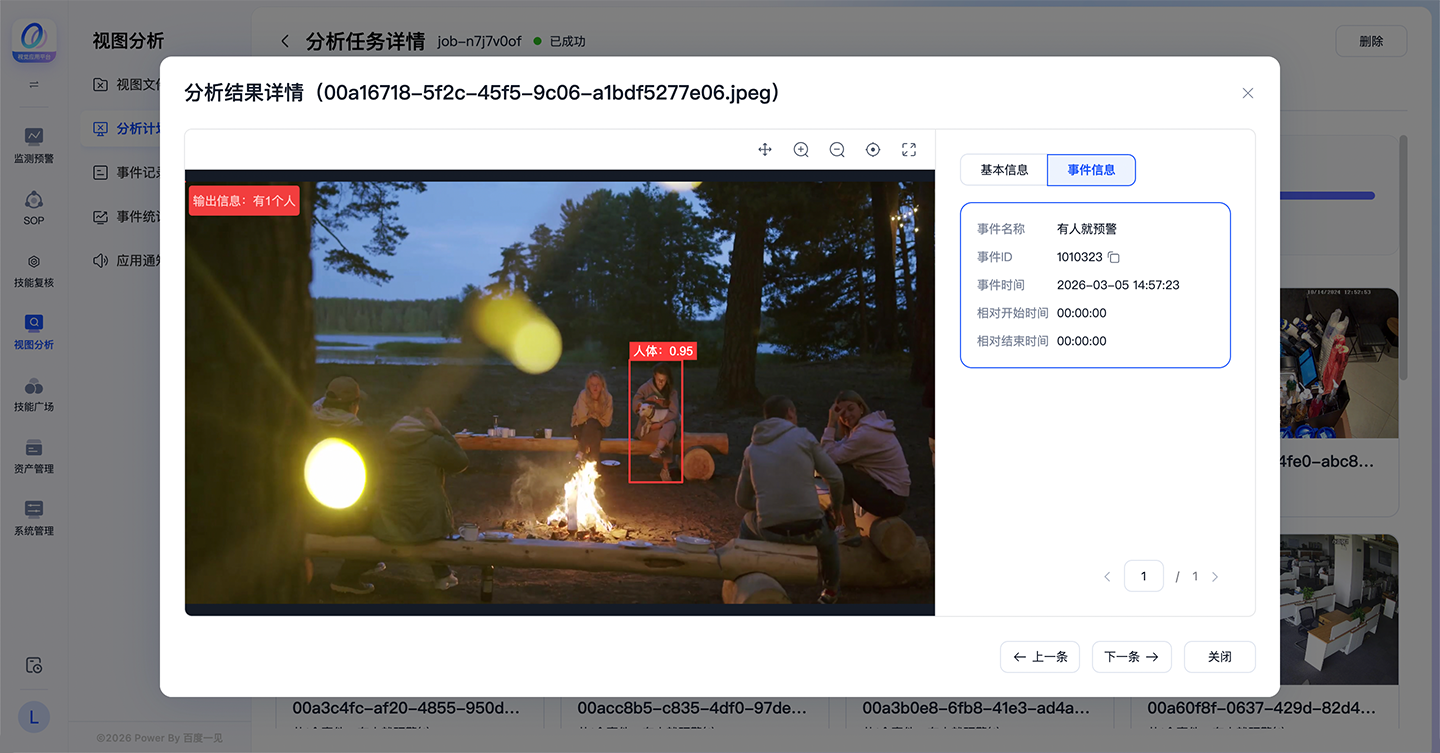Image resolution: width=1440 pixels, height=753 pixels.
Task: Click the 相对开始时间 value 00:00:00
Action: tap(1082, 313)
